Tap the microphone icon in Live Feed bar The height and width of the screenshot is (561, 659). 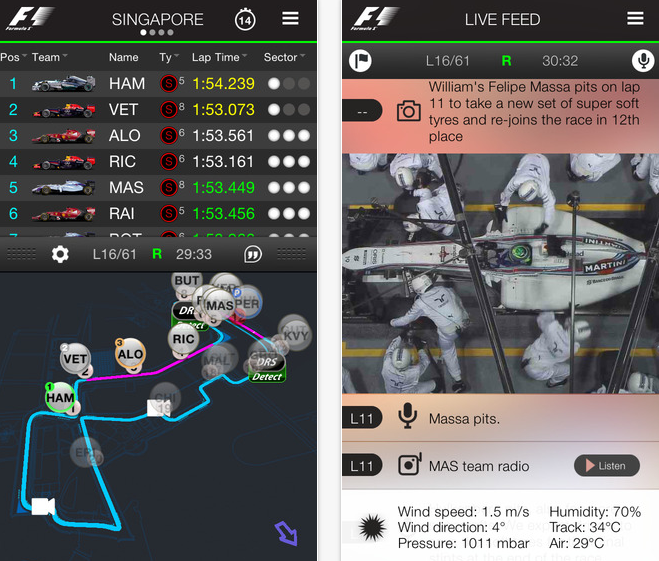pos(643,61)
